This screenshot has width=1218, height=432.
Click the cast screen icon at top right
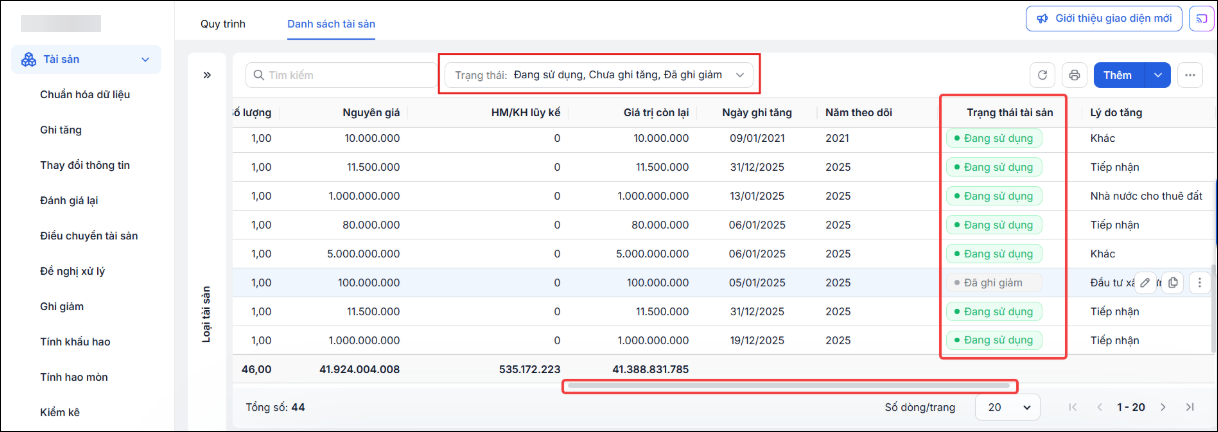pyautogui.click(x=1200, y=19)
